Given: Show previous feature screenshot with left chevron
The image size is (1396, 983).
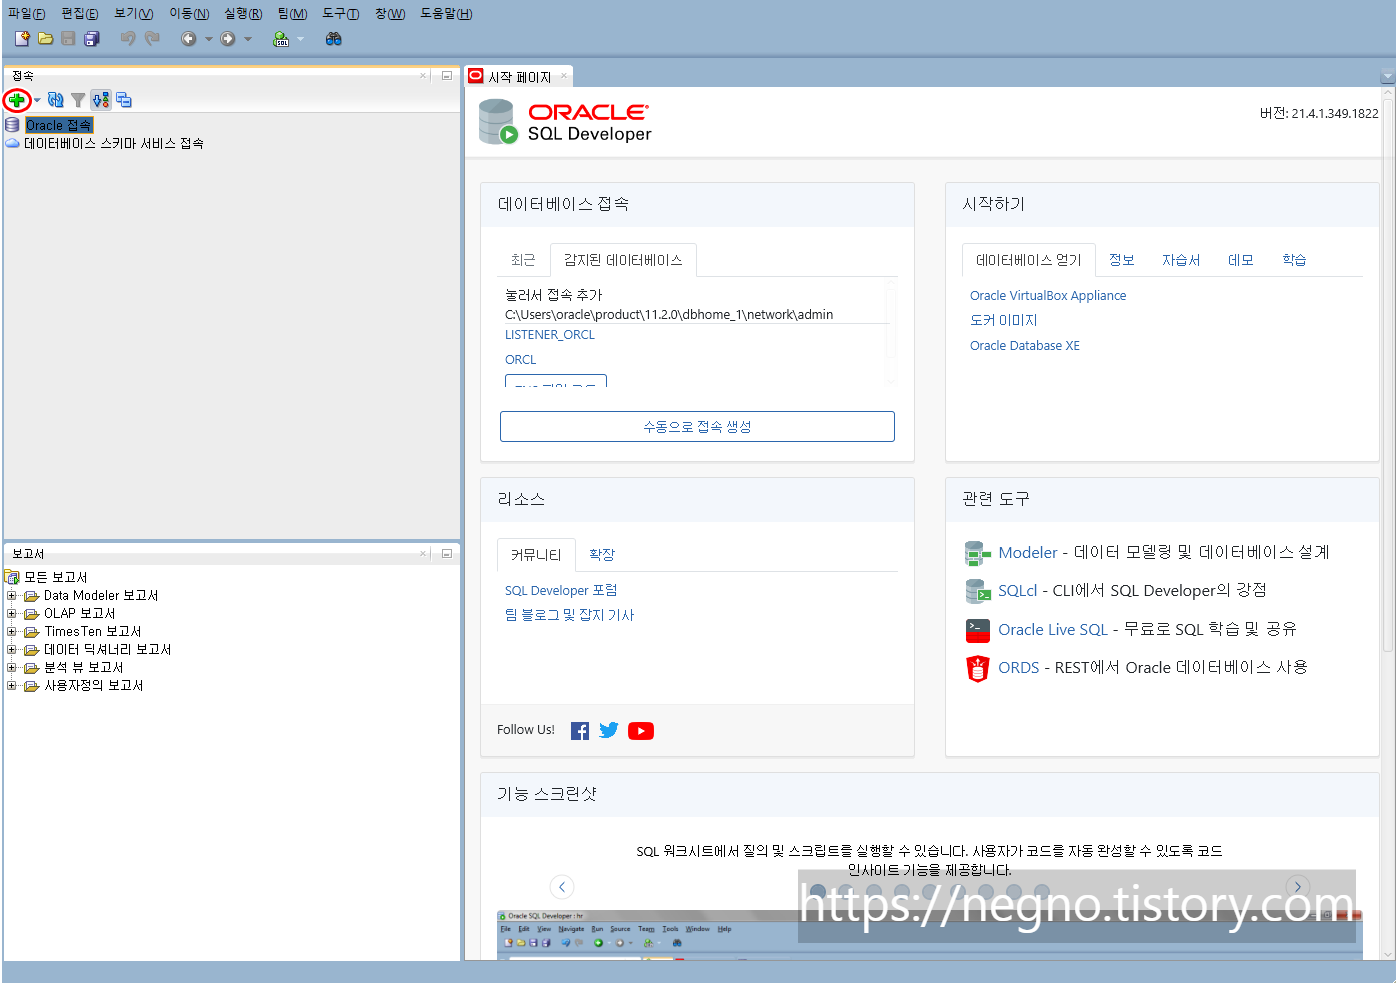Looking at the screenshot, I should [x=562, y=887].
